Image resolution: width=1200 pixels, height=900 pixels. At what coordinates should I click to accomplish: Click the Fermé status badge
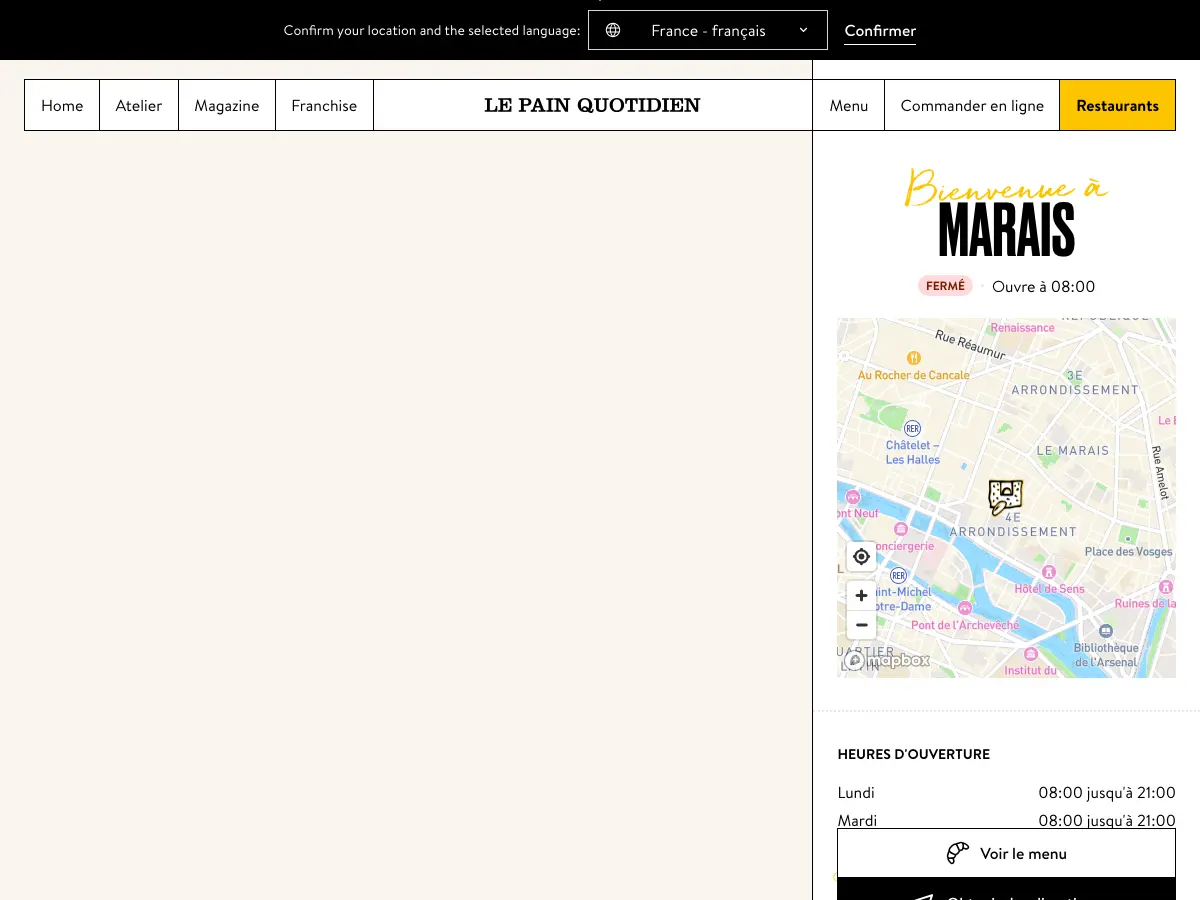(x=945, y=286)
